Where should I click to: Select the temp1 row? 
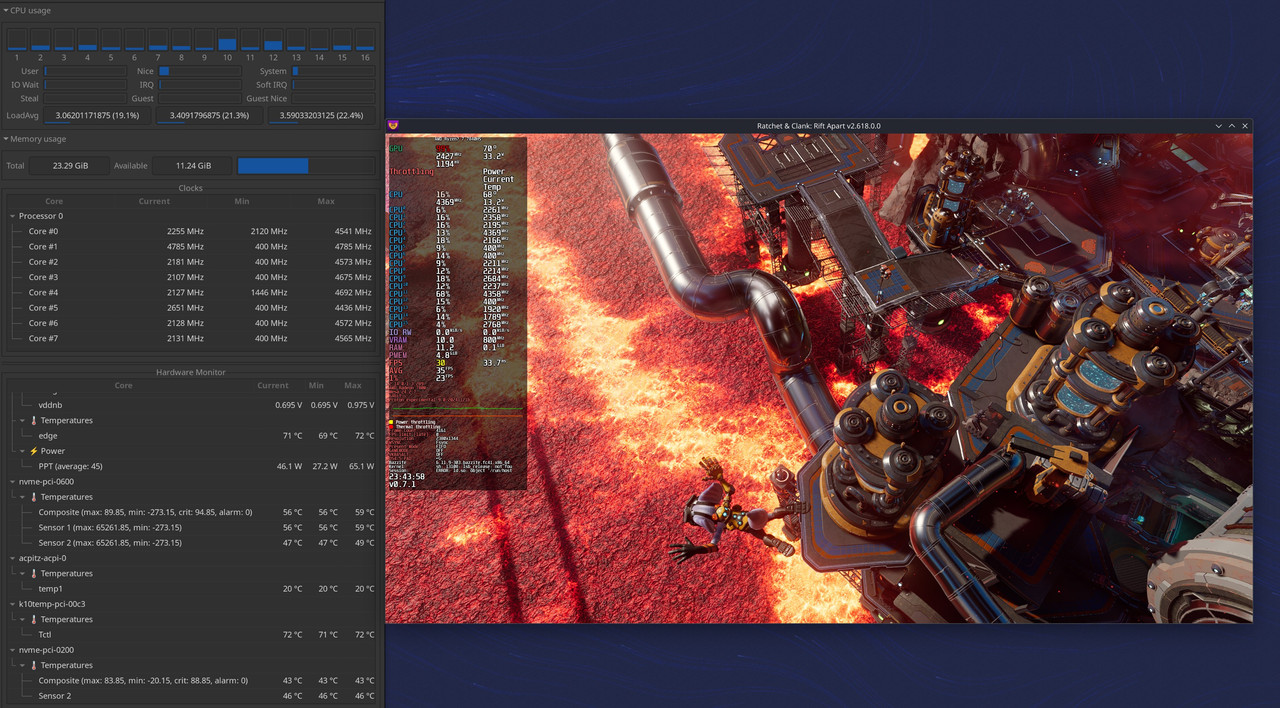192,589
